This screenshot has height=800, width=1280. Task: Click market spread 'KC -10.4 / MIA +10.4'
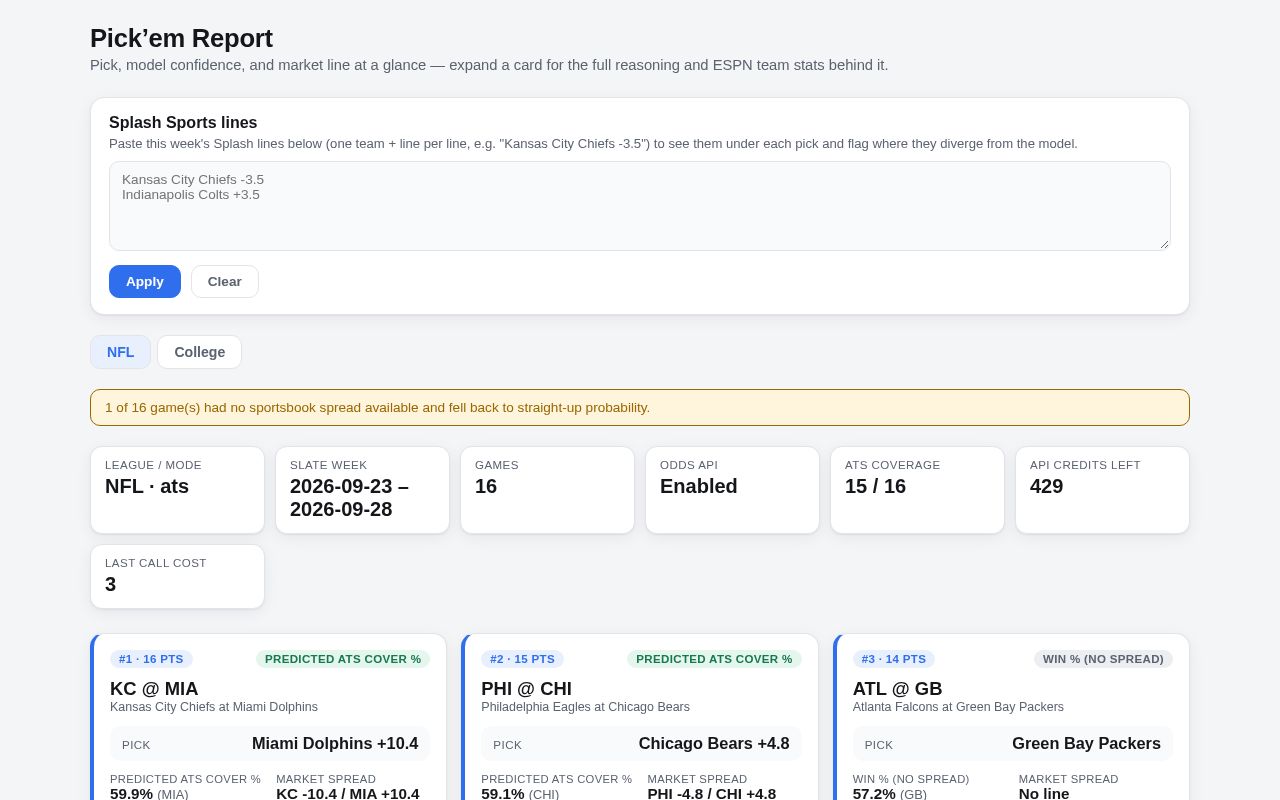[x=348, y=793]
